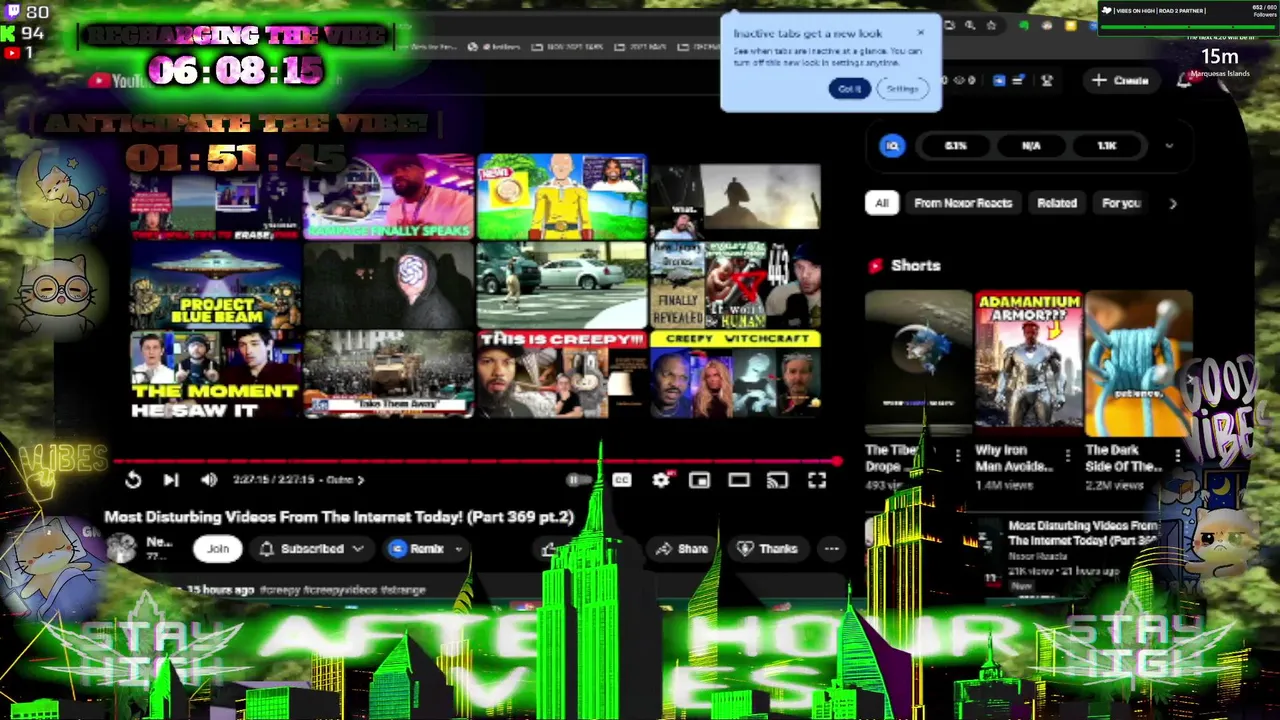Viewport: 1280px width, 720px height.
Task: Expand the IQ stats panel chevron
Action: click(x=1169, y=146)
